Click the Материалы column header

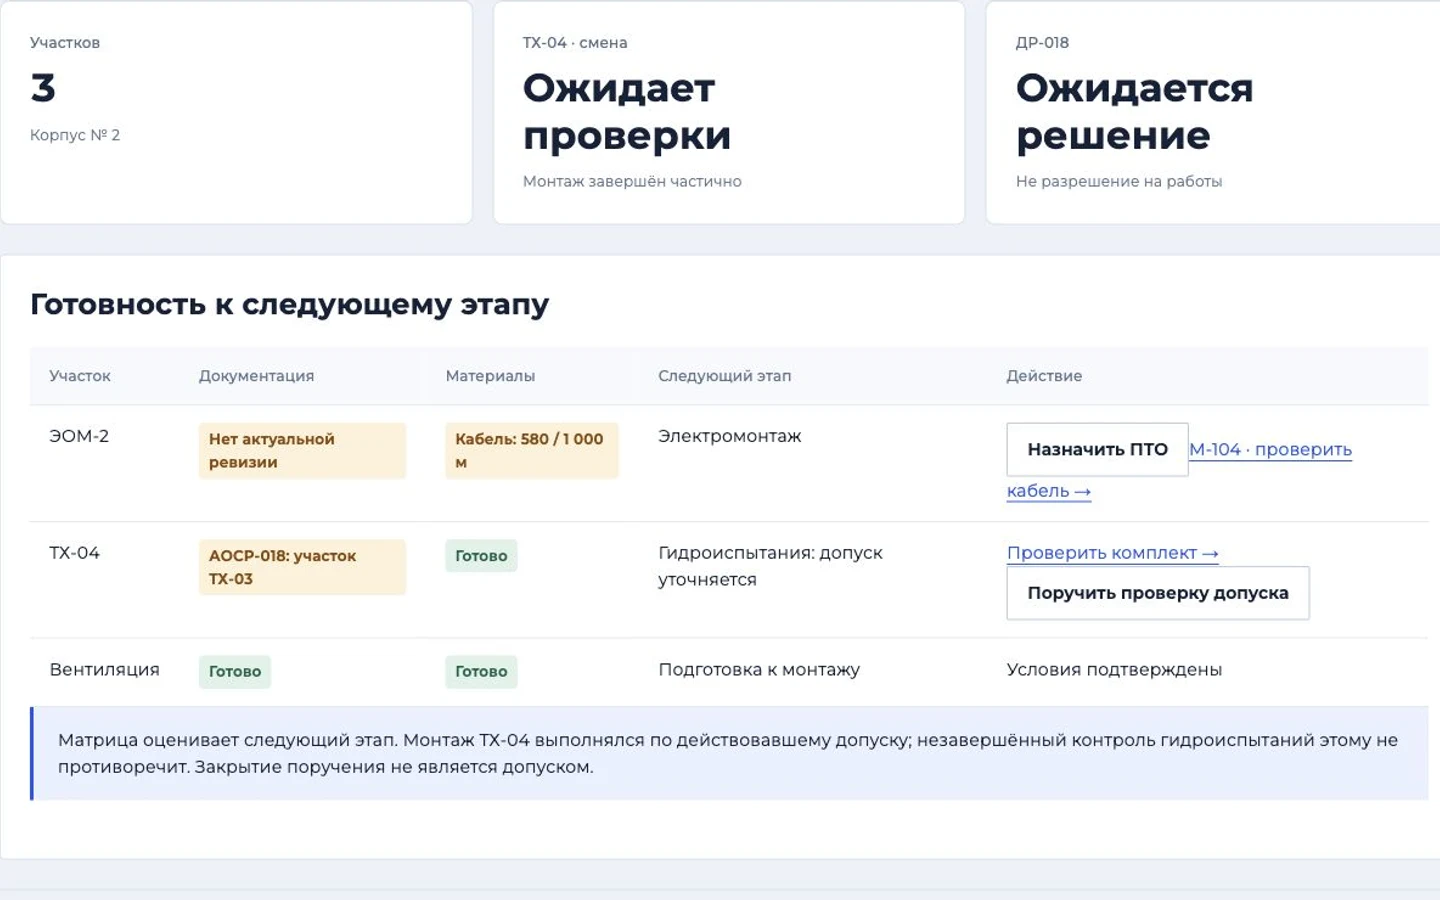pyautogui.click(x=490, y=376)
